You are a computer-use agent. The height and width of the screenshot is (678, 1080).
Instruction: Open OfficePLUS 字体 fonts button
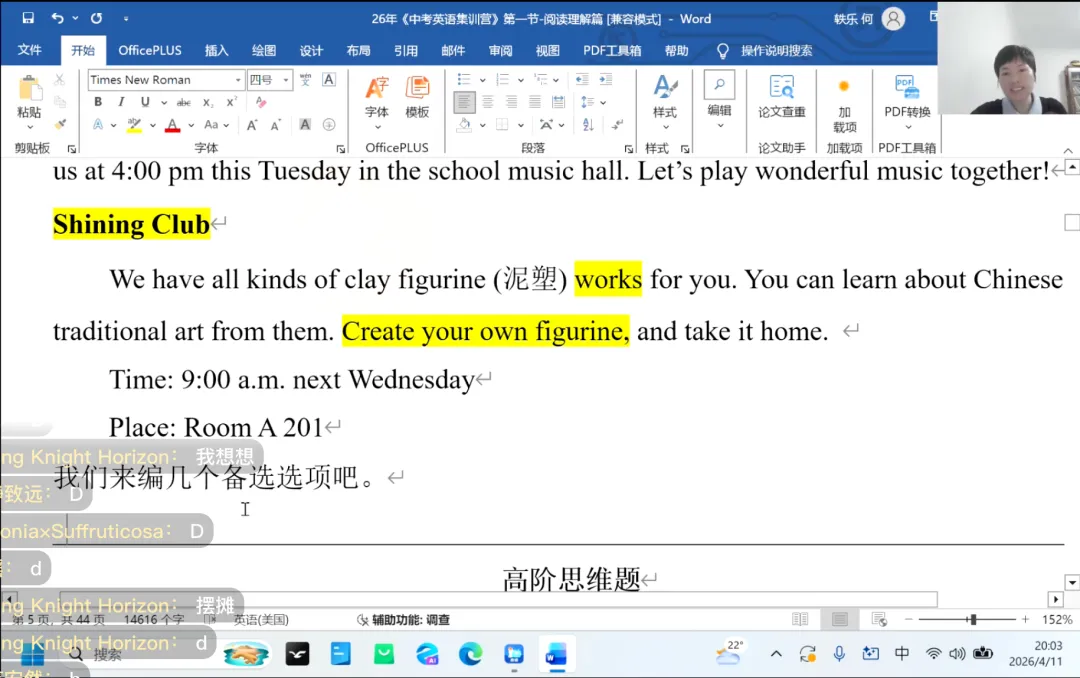[x=377, y=102]
